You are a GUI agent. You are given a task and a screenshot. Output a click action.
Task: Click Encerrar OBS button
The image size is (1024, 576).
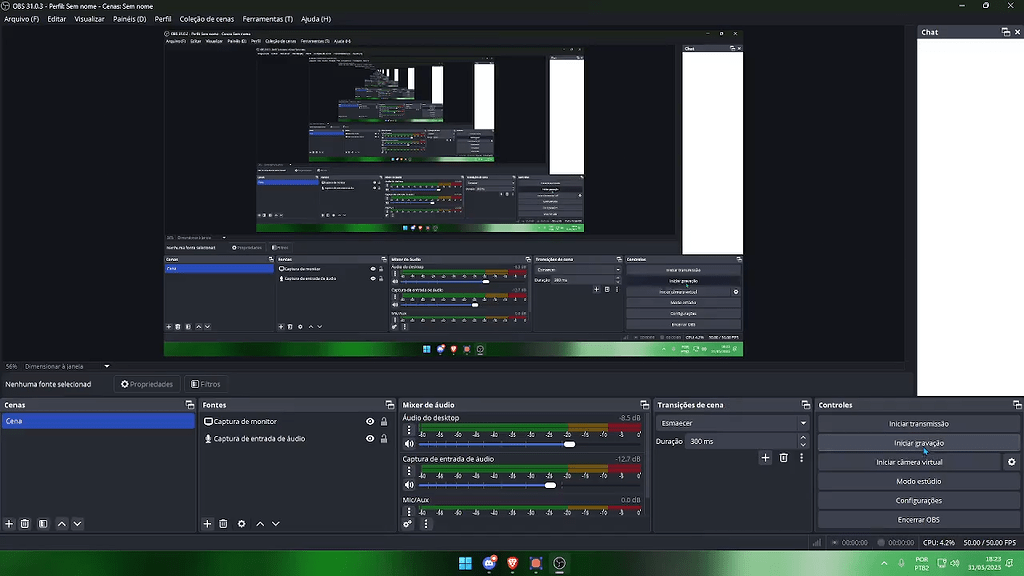(x=918, y=520)
